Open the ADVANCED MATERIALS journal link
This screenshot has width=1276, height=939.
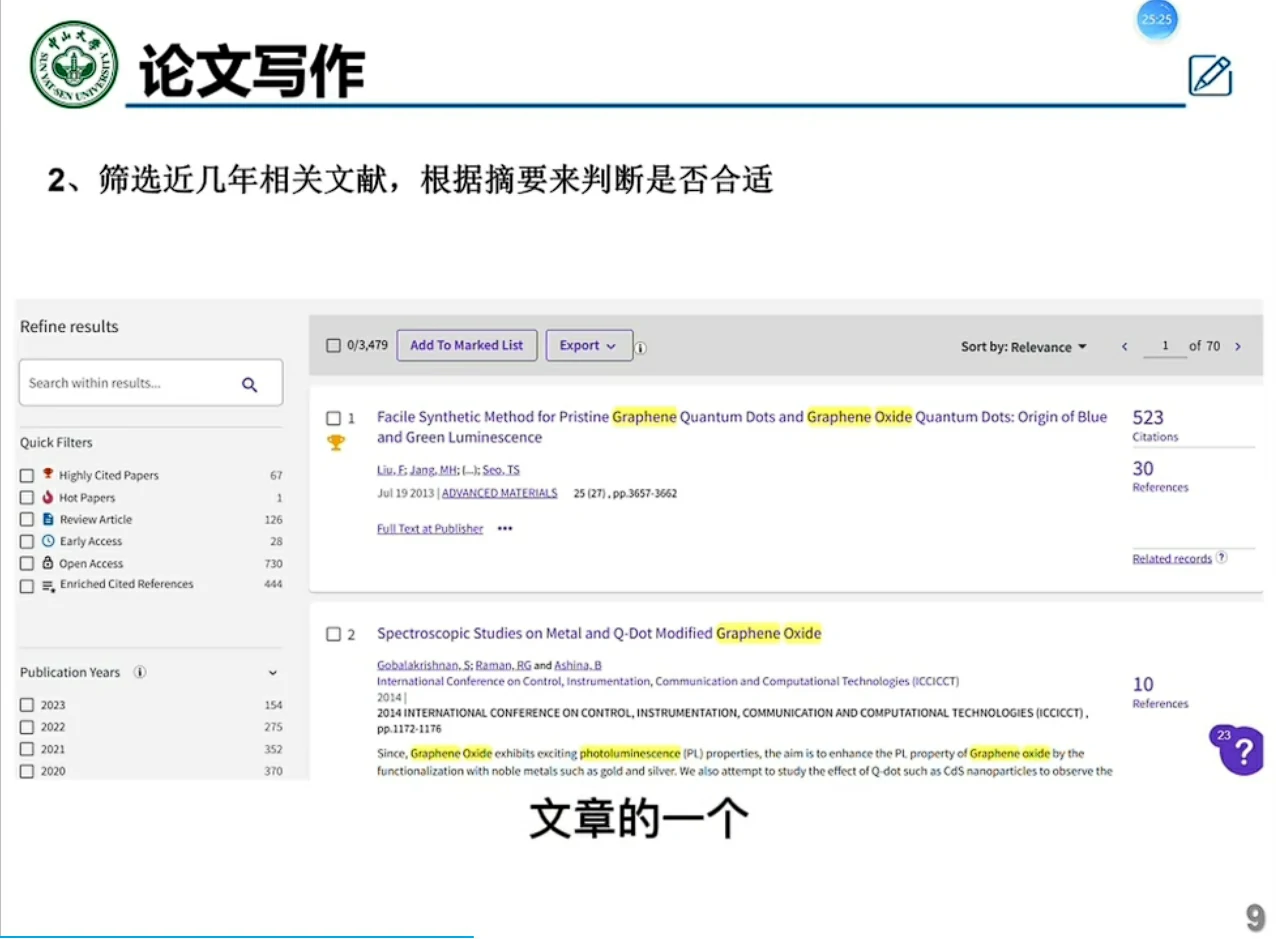499,493
